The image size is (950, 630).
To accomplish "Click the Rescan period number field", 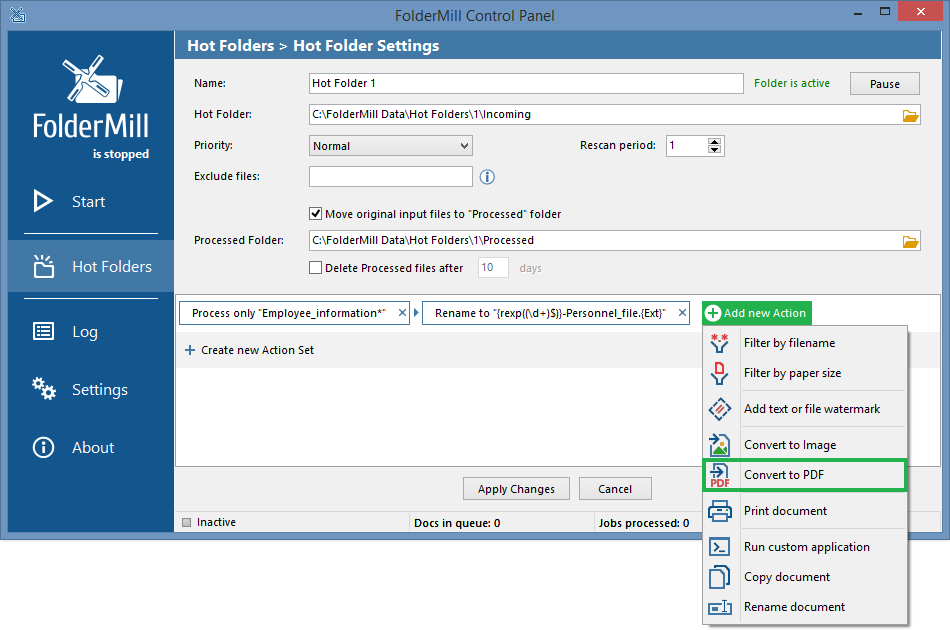I will (686, 145).
